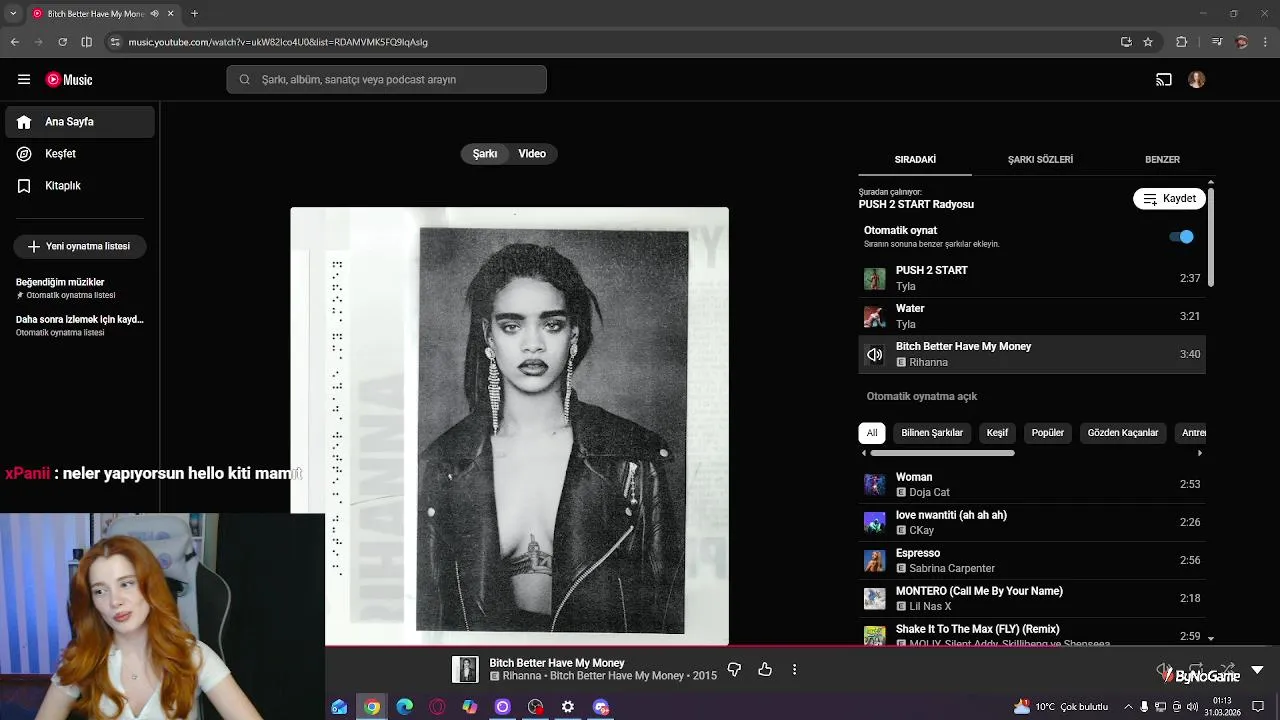Open Beğendiğim müzikler playlist

(x=80, y=288)
